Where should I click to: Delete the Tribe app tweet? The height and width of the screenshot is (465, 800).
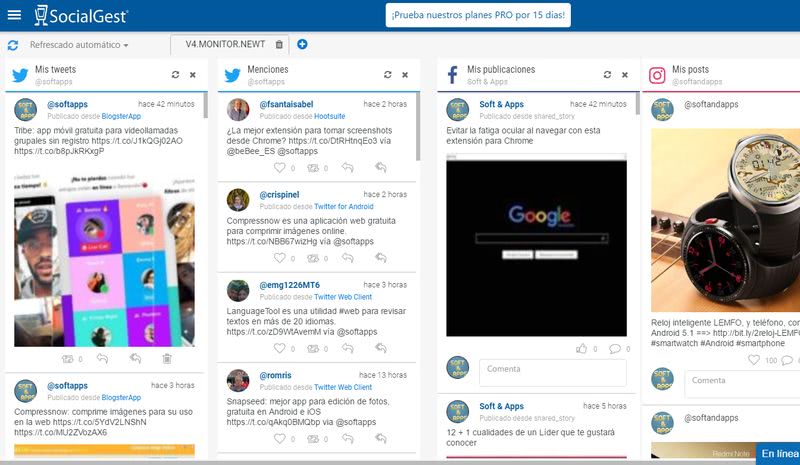167,359
